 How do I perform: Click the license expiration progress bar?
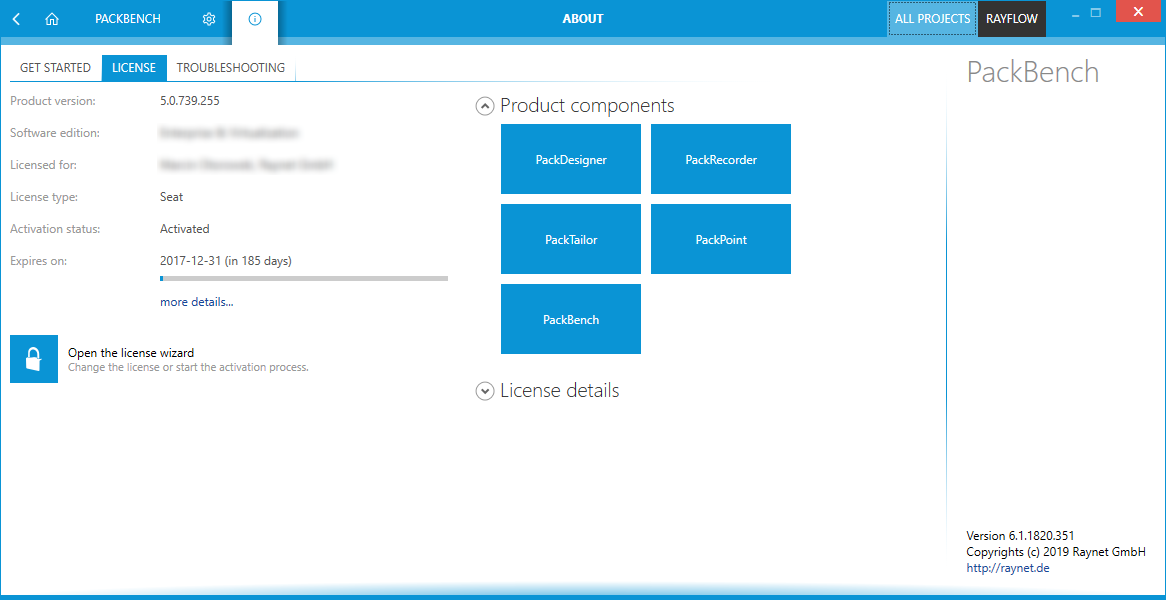pos(304,278)
